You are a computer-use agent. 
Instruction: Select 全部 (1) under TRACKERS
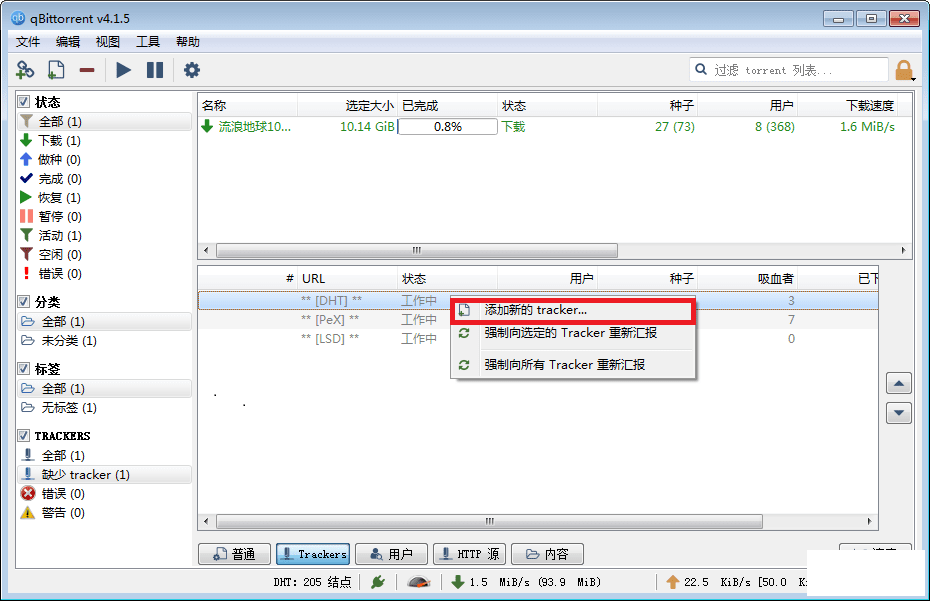104,455
